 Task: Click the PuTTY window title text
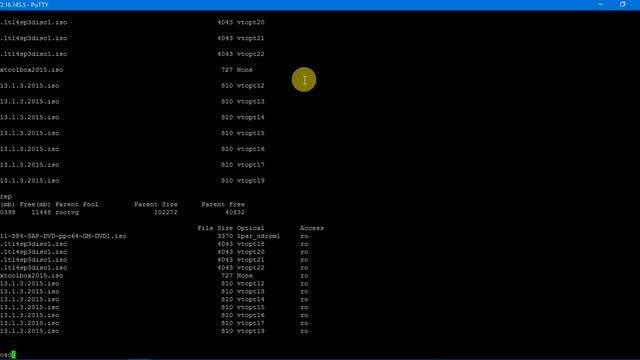pos(24,4)
